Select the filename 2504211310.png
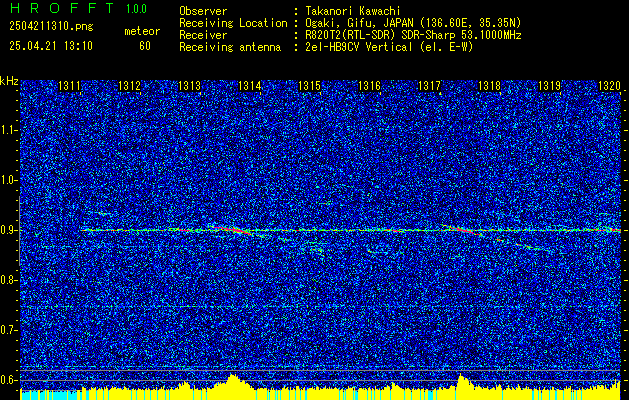Image resolution: width=629 pixels, height=400 pixels. tap(51, 26)
